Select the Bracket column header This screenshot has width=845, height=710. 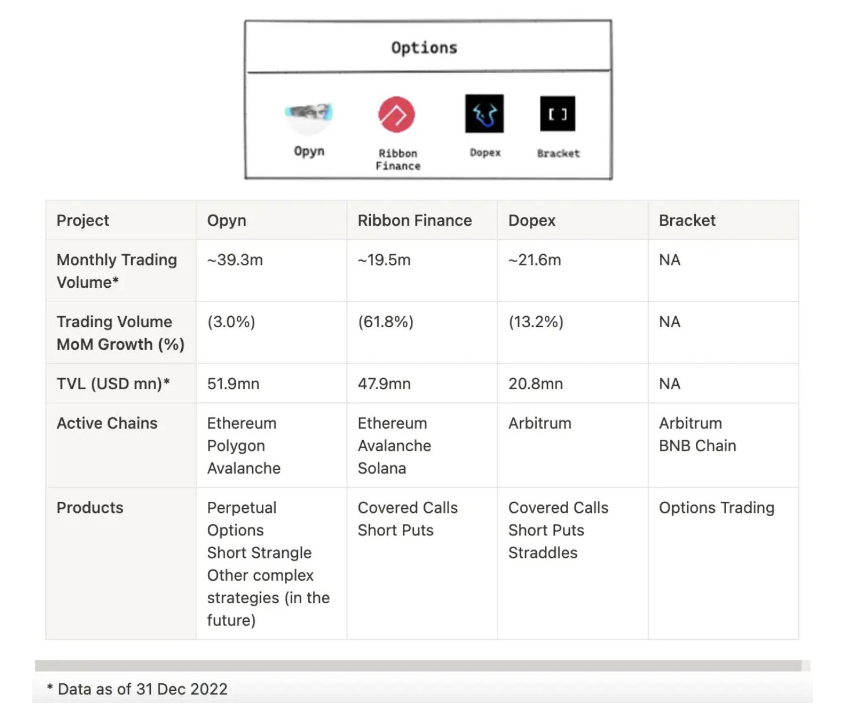[723, 220]
